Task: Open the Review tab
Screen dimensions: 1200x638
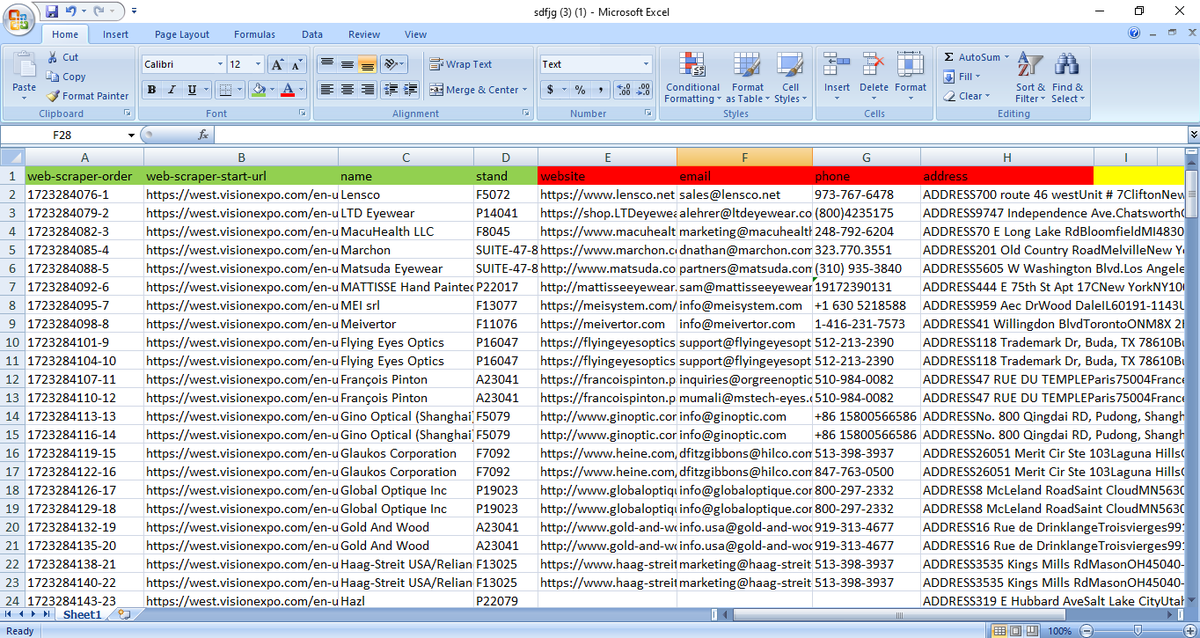Action: [x=364, y=34]
